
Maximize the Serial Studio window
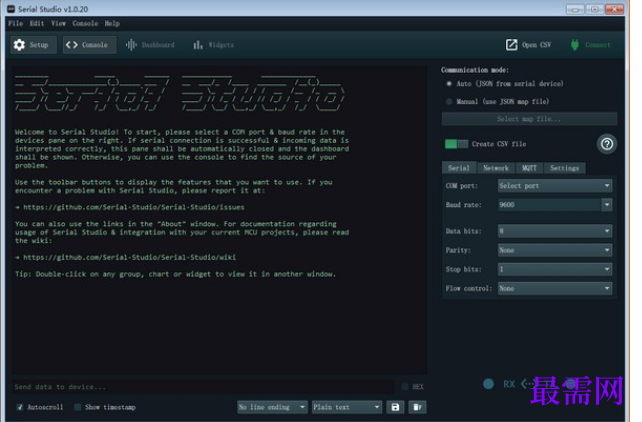[595, 9]
